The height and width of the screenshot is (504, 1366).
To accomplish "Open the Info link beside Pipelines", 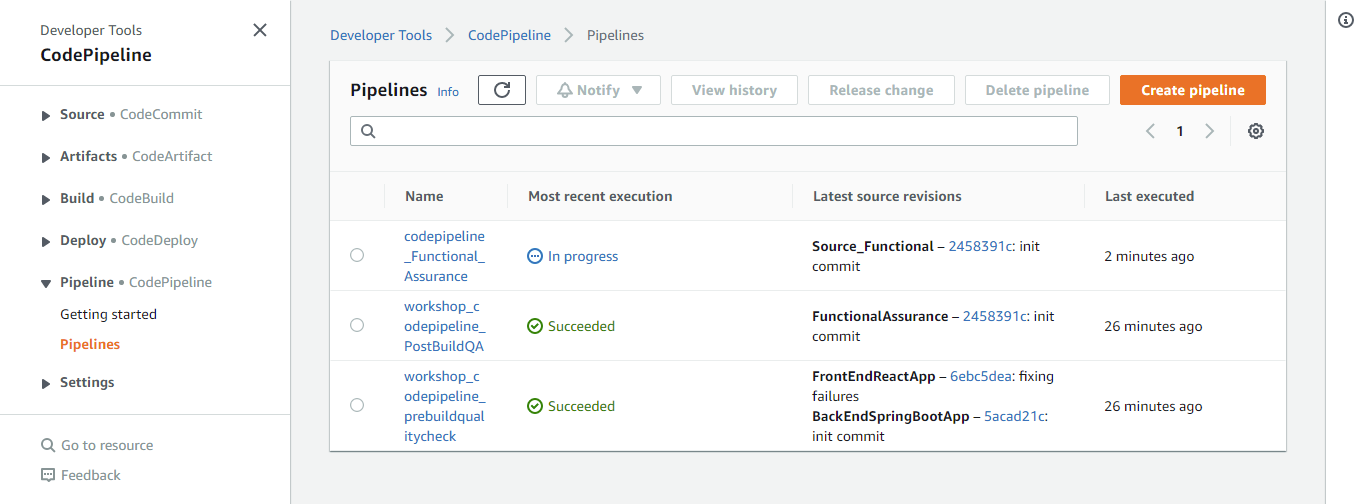I will tap(448, 92).
